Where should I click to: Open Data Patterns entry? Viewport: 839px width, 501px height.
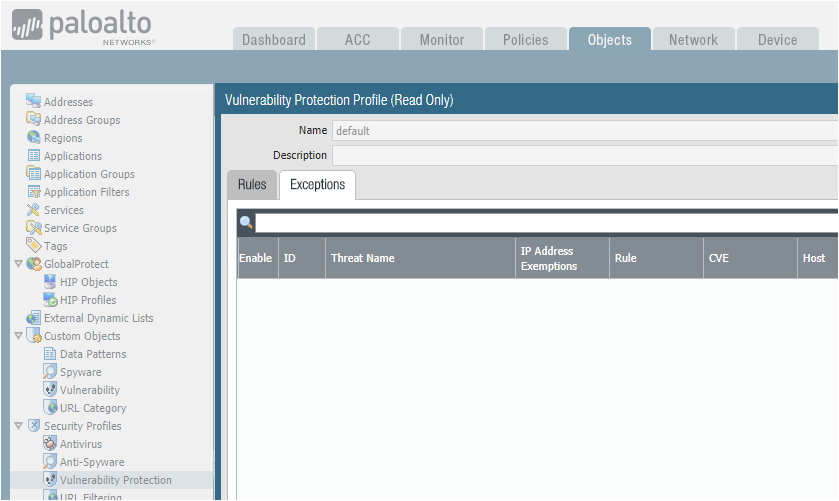(x=93, y=354)
